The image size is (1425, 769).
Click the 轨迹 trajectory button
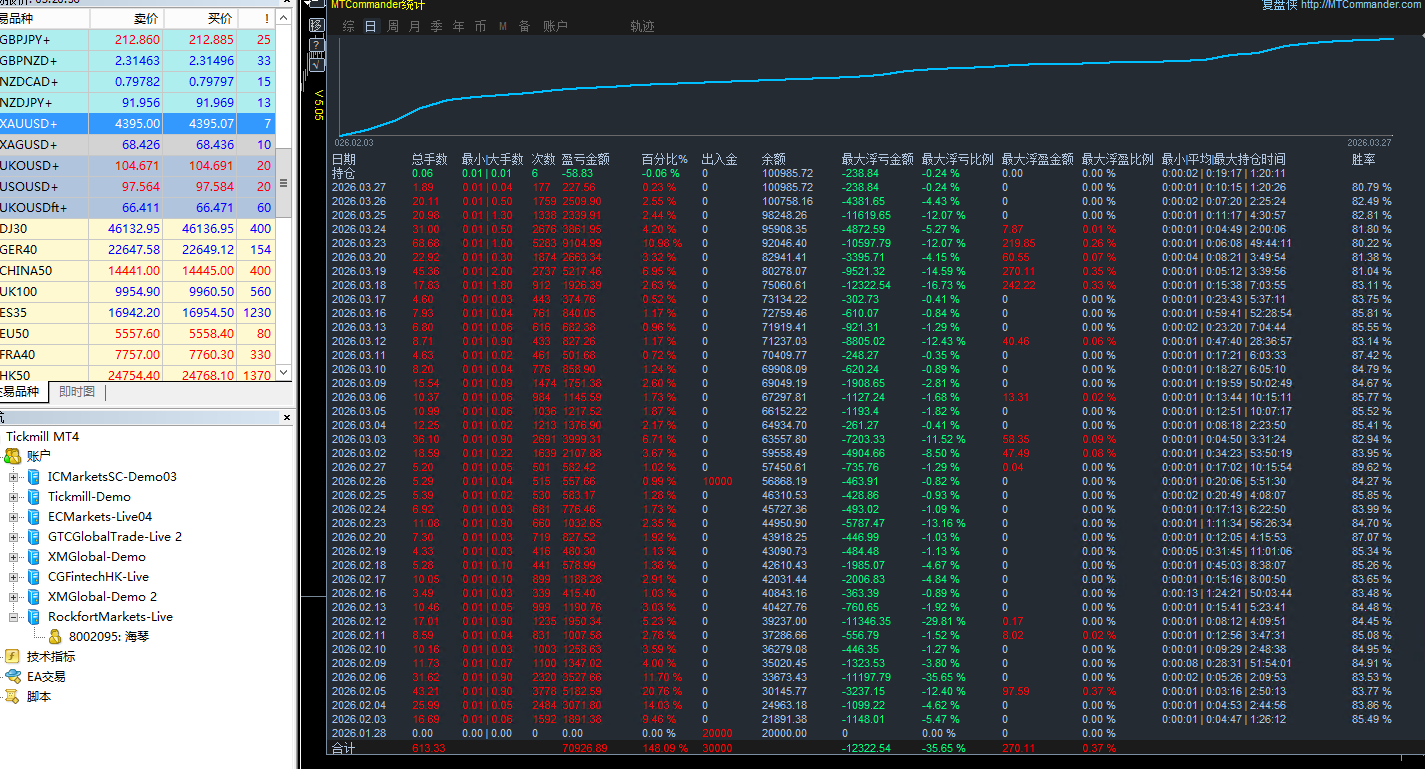pos(642,27)
